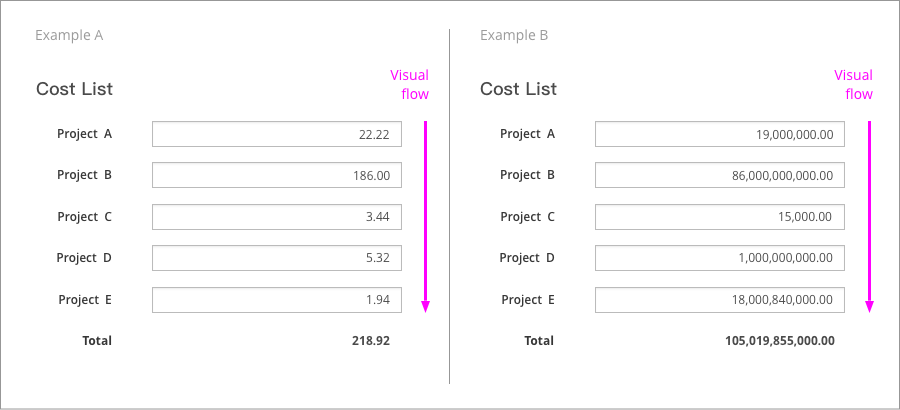900x410 pixels.
Task: Click the Total label in Example B
Action: point(539,341)
